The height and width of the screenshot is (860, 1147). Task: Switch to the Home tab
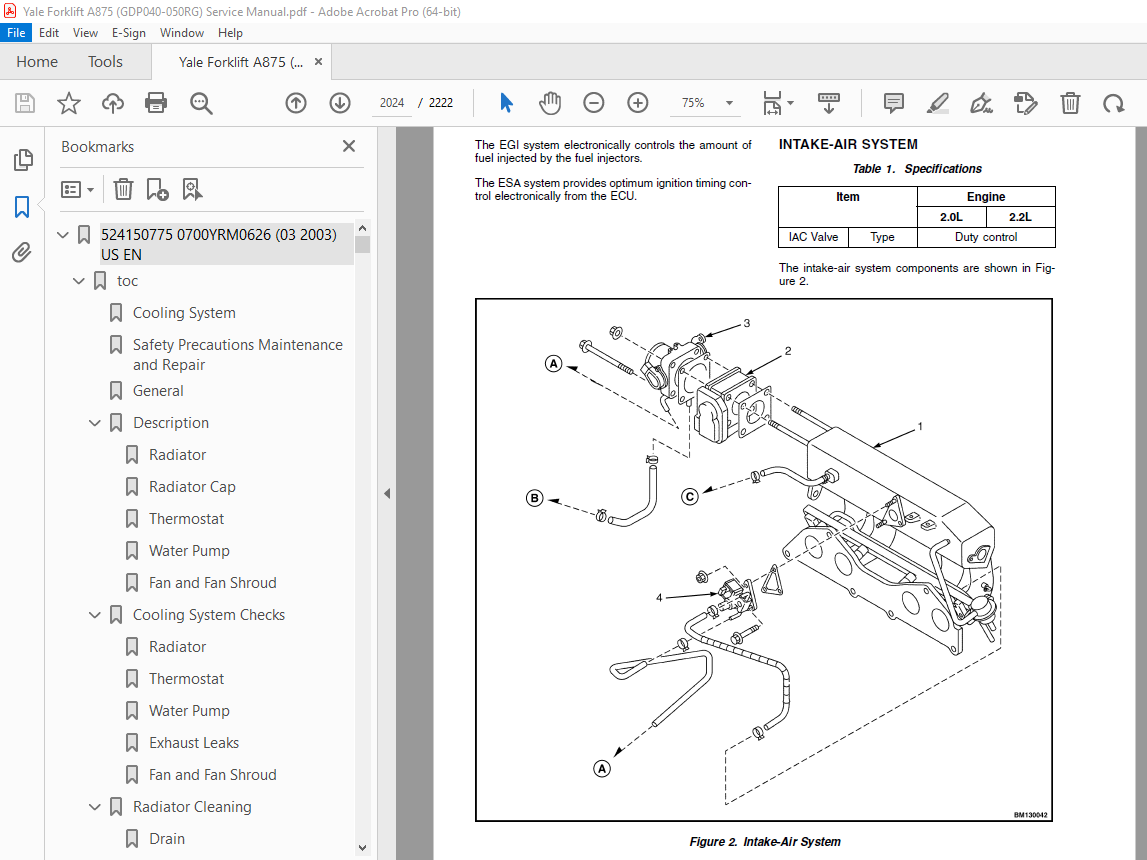point(37,61)
